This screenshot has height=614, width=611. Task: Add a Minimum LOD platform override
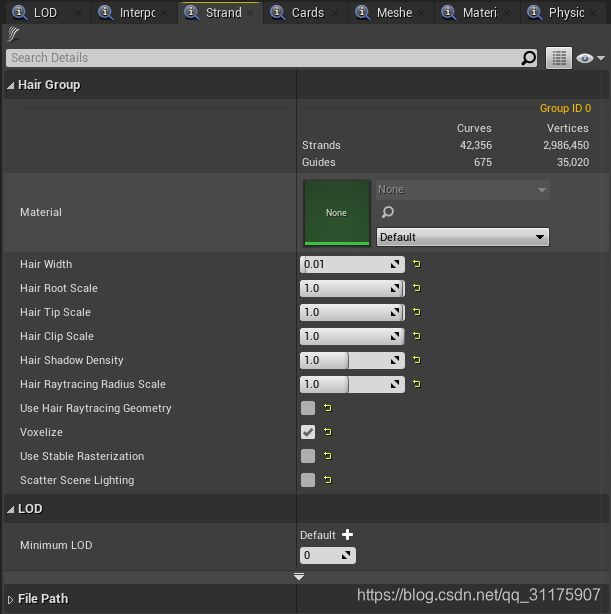pyautogui.click(x=347, y=535)
